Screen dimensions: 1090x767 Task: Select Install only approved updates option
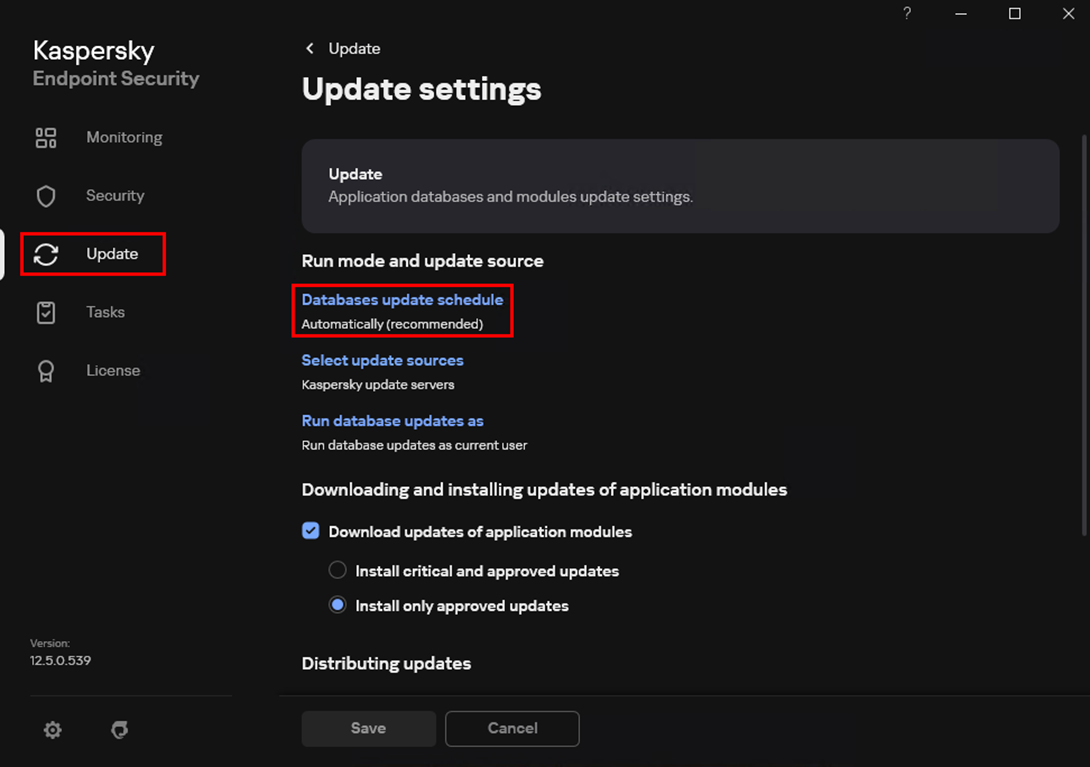pyautogui.click(x=338, y=606)
